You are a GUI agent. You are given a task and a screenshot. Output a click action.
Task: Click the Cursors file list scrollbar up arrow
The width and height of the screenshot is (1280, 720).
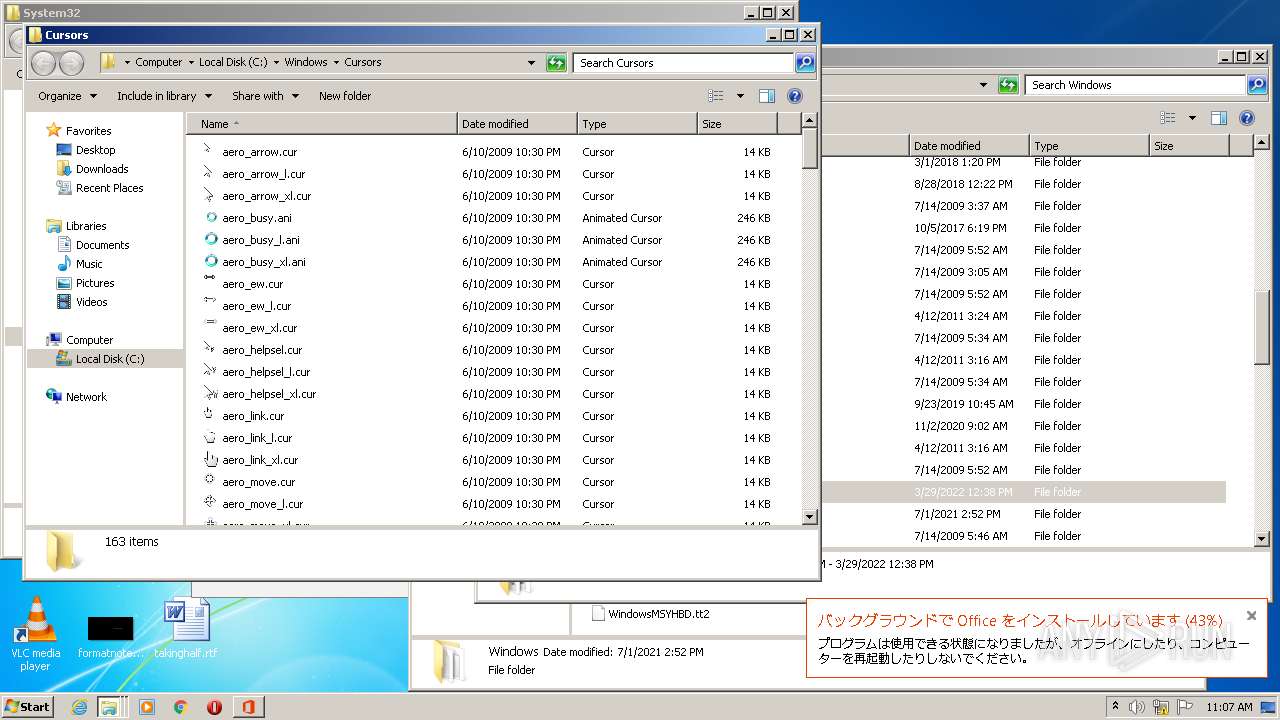pyautogui.click(x=810, y=121)
